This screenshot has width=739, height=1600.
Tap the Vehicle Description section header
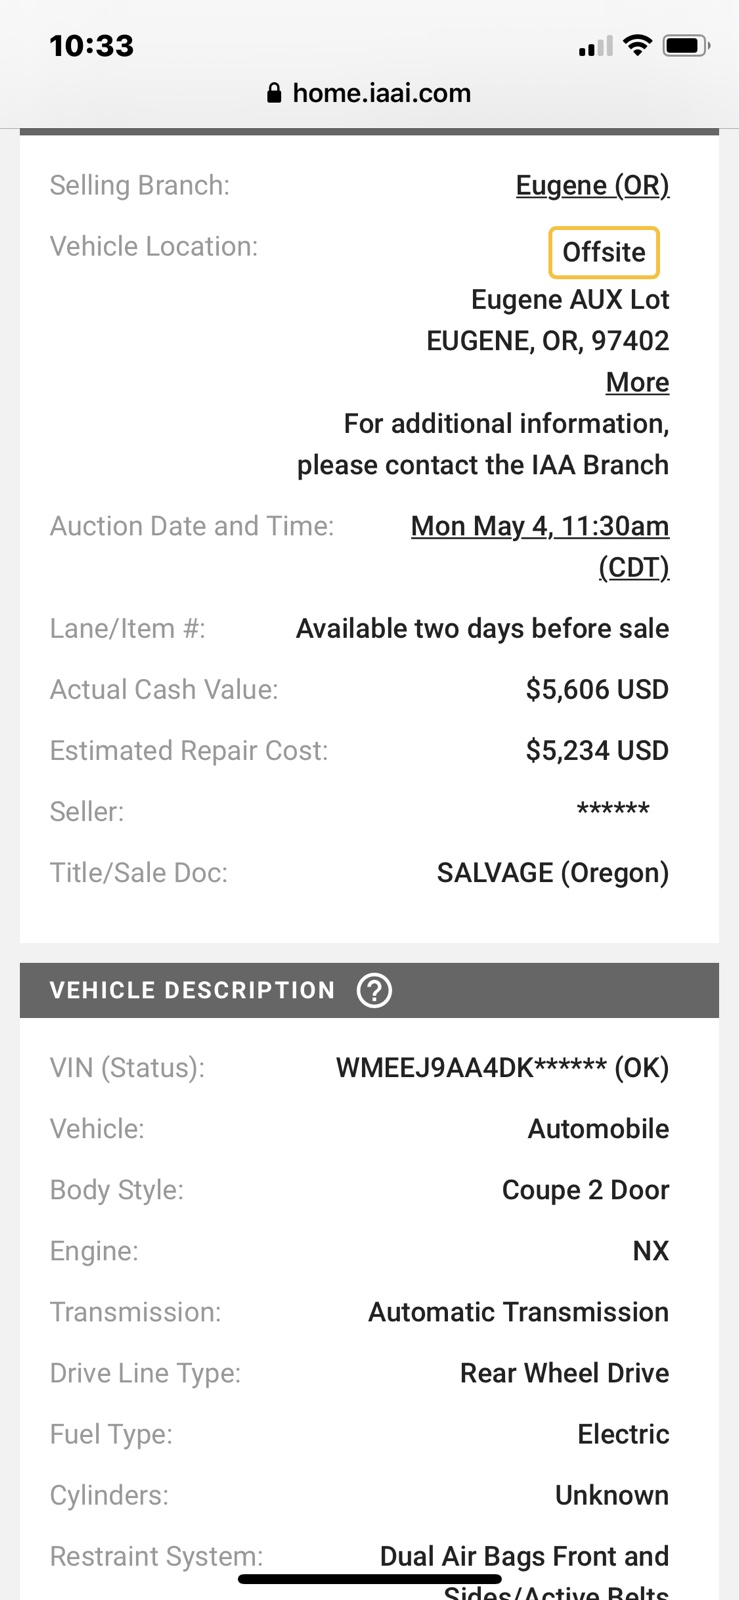(x=369, y=990)
